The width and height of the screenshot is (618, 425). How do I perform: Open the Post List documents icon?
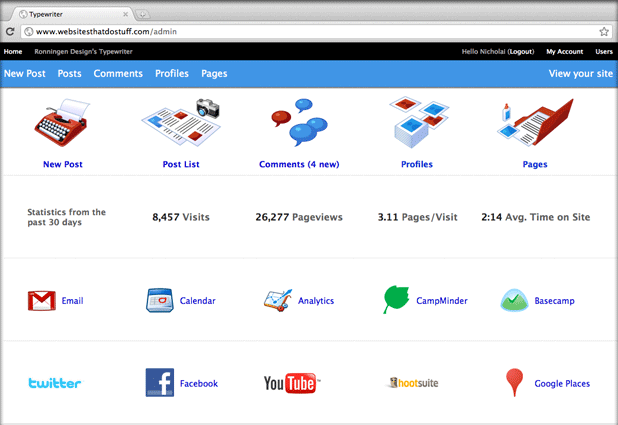click(181, 122)
